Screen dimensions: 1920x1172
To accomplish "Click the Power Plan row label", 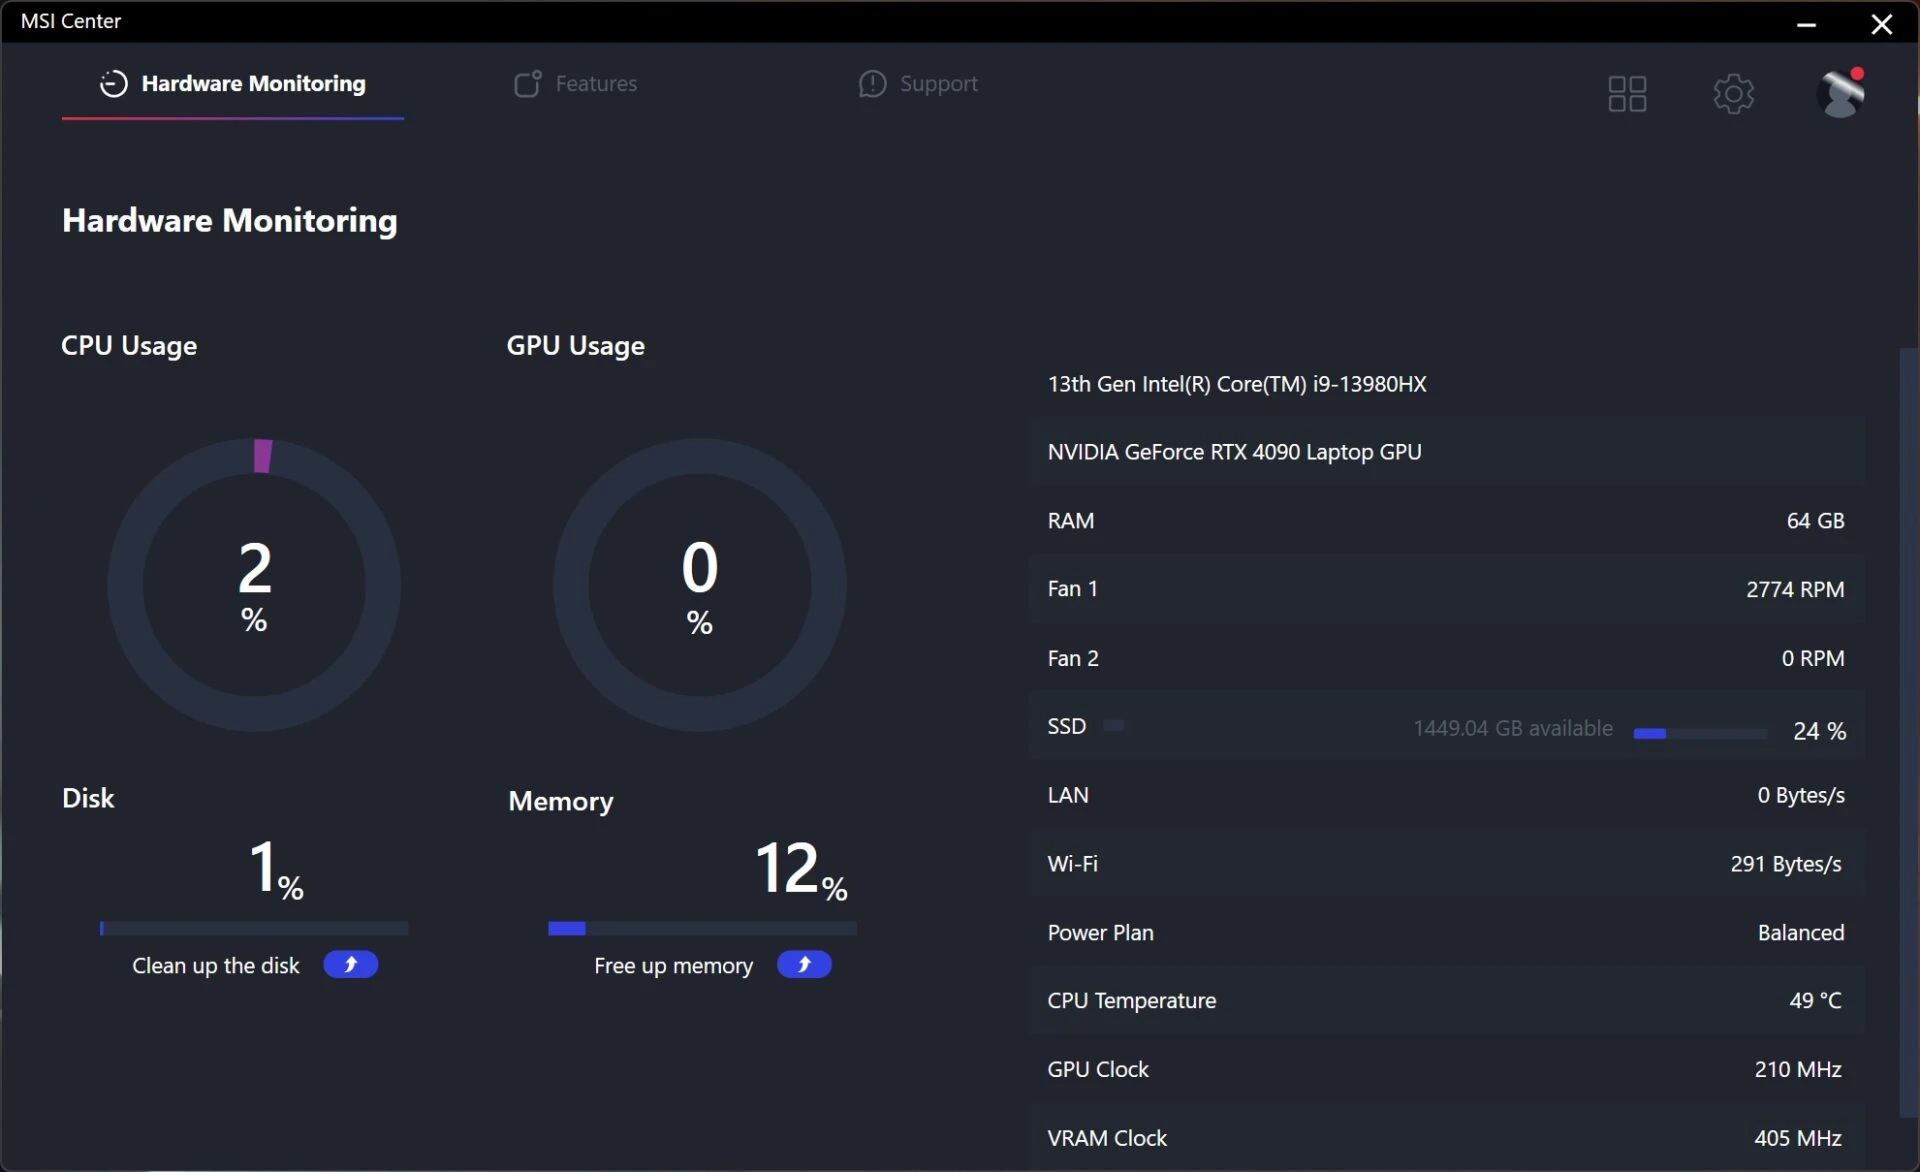I will click(1100, 933).
